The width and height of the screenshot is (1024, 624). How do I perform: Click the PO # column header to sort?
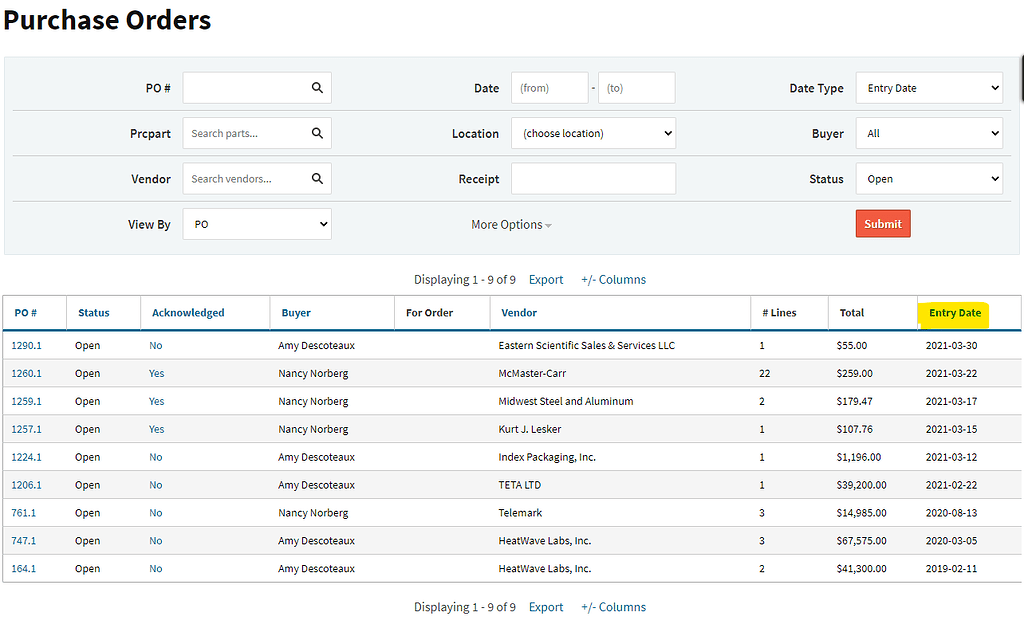[25, 313]
